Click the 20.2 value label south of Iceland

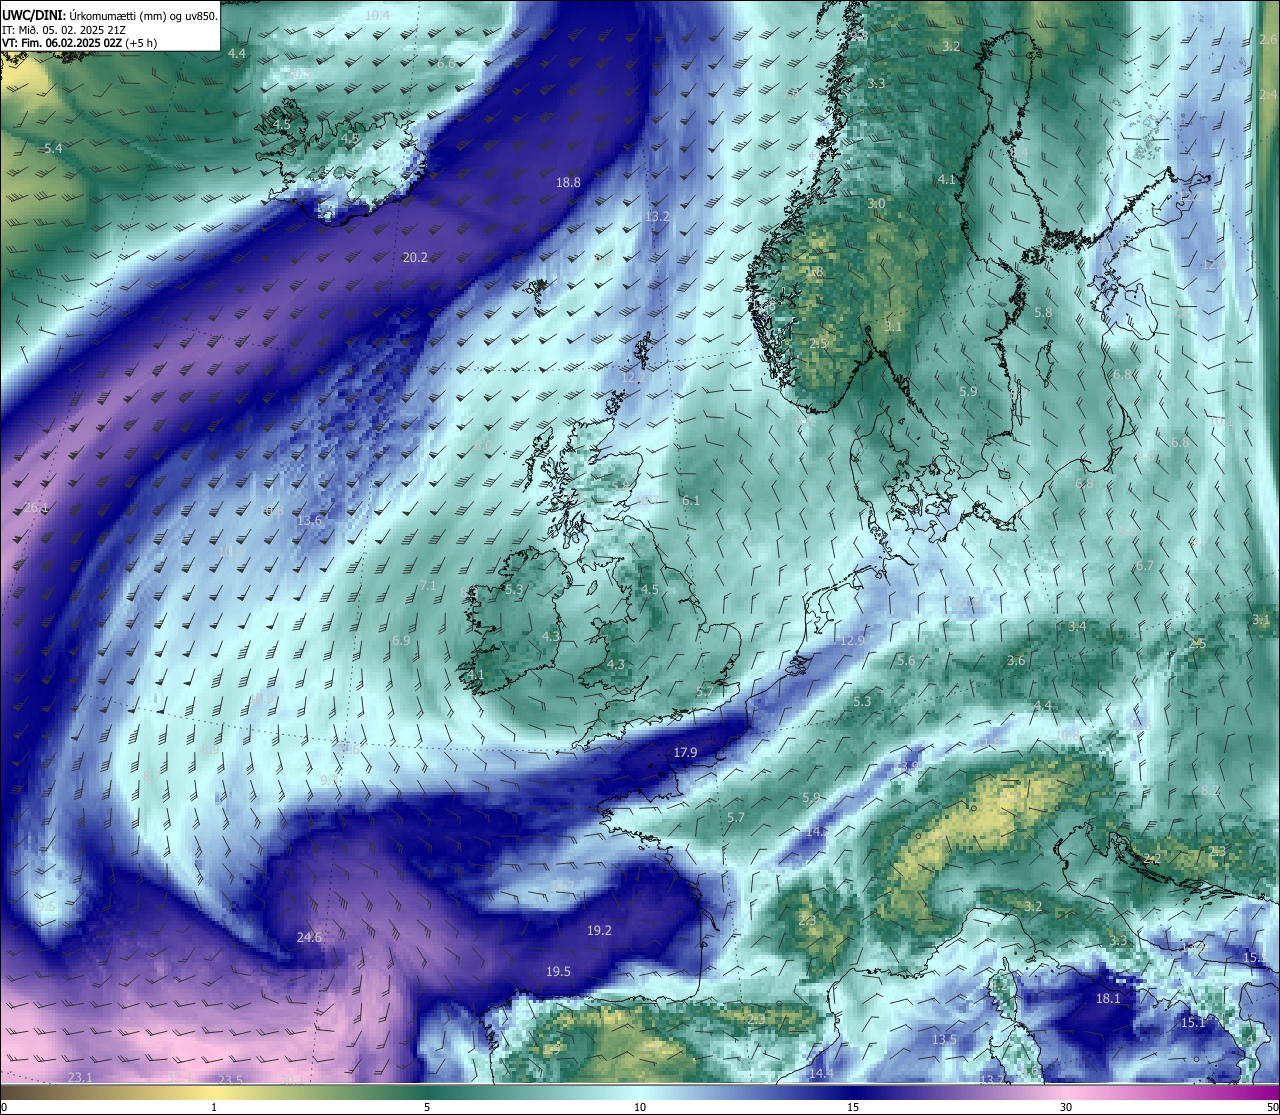click(x=415, y=257)
